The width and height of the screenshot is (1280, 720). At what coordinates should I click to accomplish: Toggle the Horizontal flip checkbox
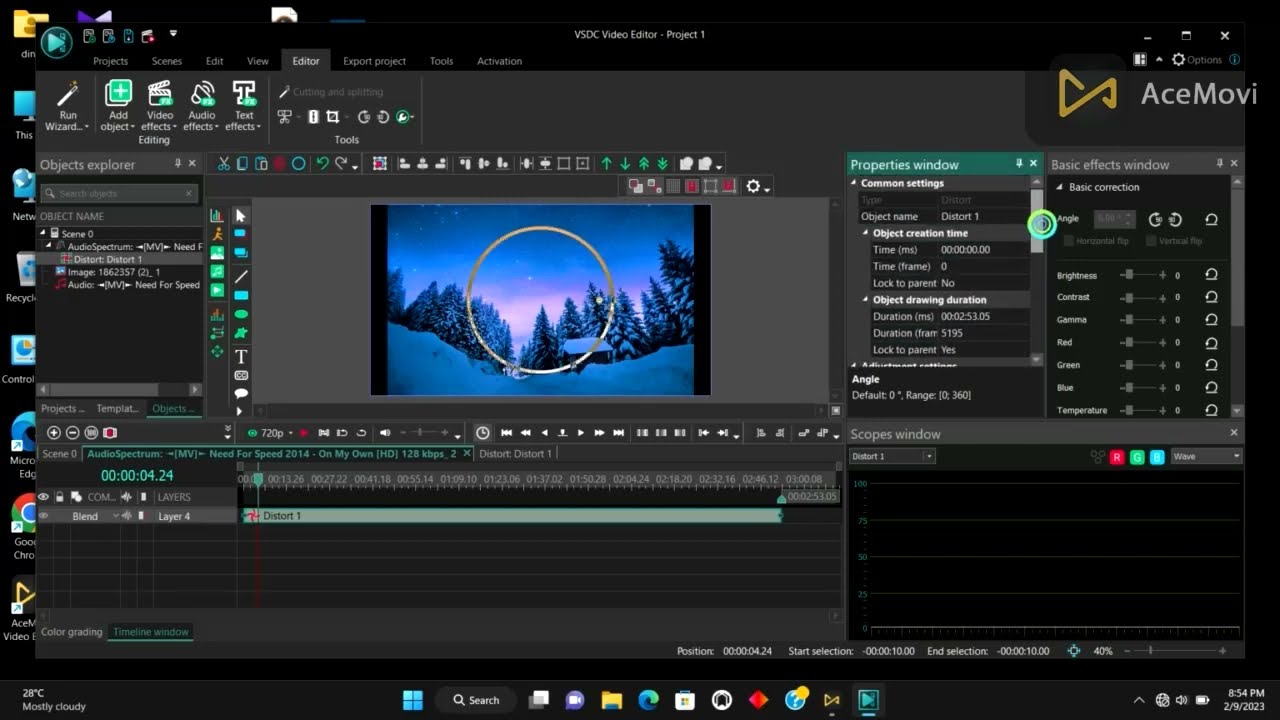[x=1069, y=241]
